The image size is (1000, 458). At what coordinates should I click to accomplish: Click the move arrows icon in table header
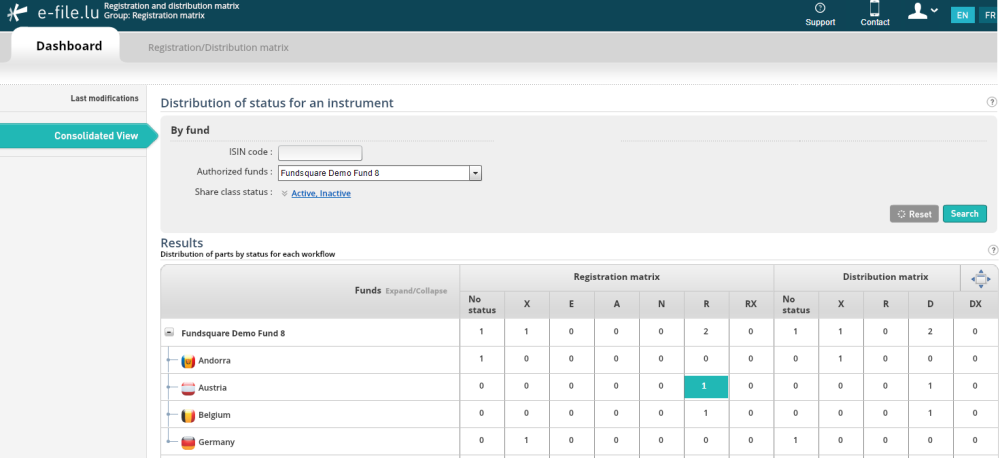coord(979,279)
